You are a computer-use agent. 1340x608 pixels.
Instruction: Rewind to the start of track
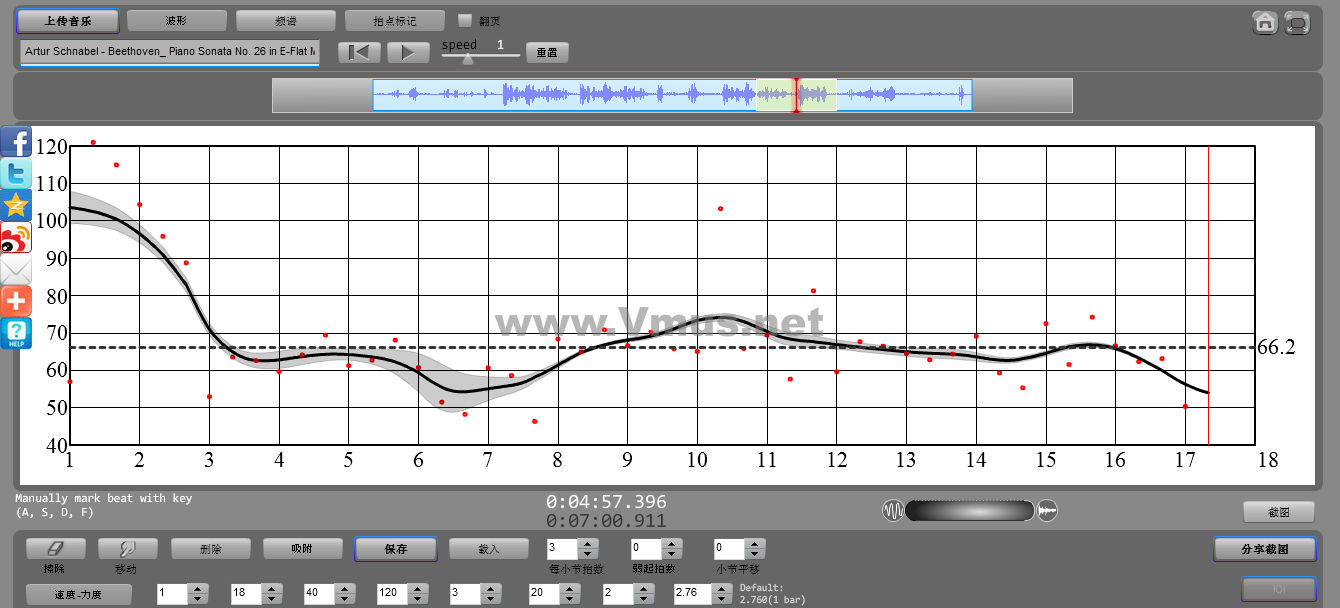pos(359,52)
